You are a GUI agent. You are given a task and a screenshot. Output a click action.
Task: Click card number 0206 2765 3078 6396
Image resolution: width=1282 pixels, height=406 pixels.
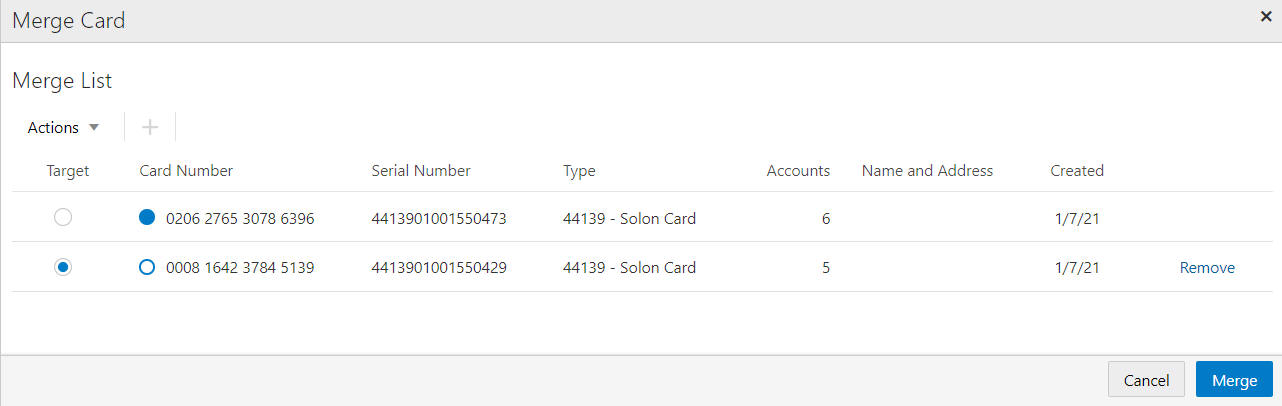point(240,217)
